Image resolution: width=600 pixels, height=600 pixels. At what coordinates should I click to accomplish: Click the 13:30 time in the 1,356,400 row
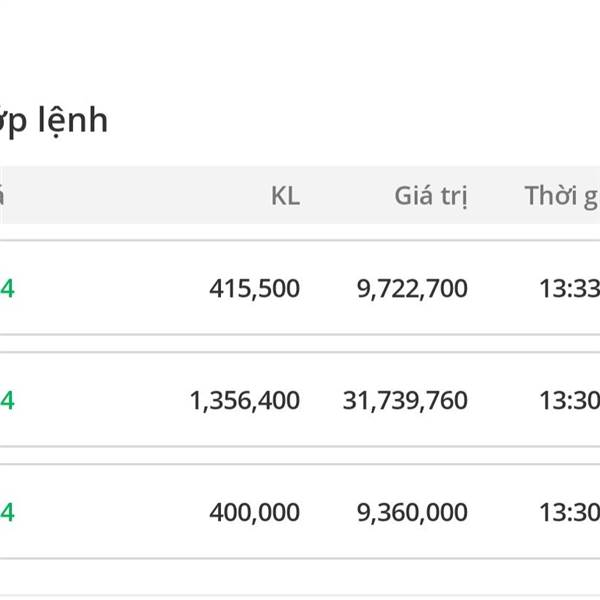(x=569, y=401)
